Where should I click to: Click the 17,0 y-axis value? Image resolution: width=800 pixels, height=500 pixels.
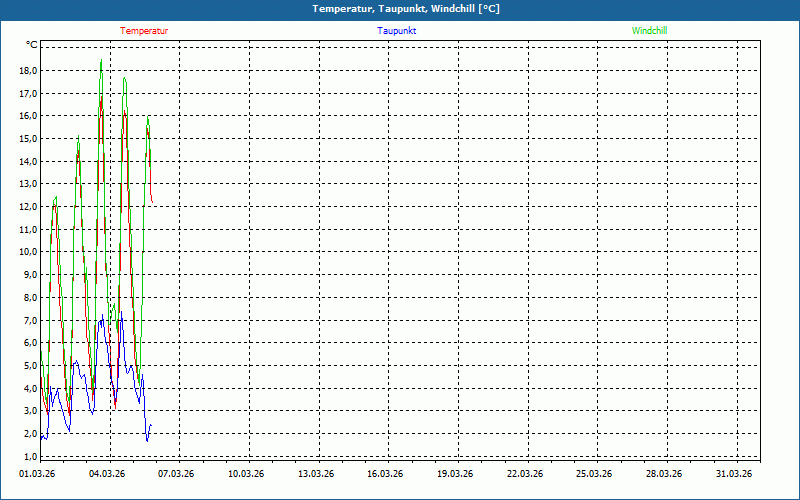(29, 93)
